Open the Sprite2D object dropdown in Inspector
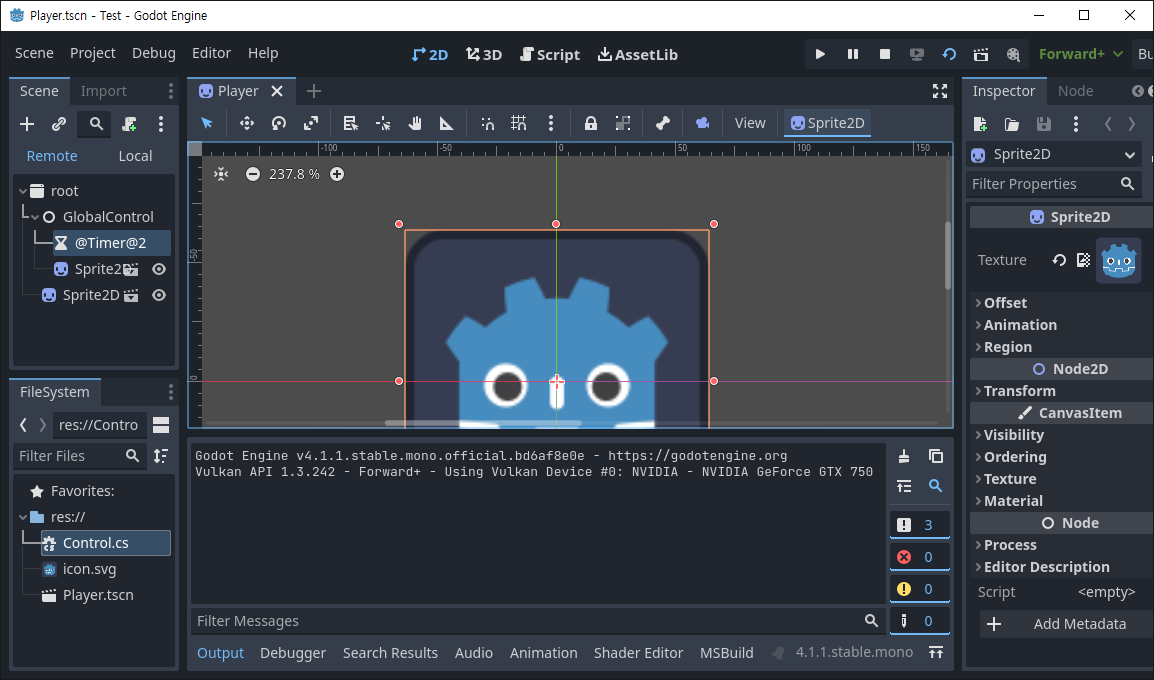Image resolution: width=1154 pixels, height=680 pixels. [1054, 155]
